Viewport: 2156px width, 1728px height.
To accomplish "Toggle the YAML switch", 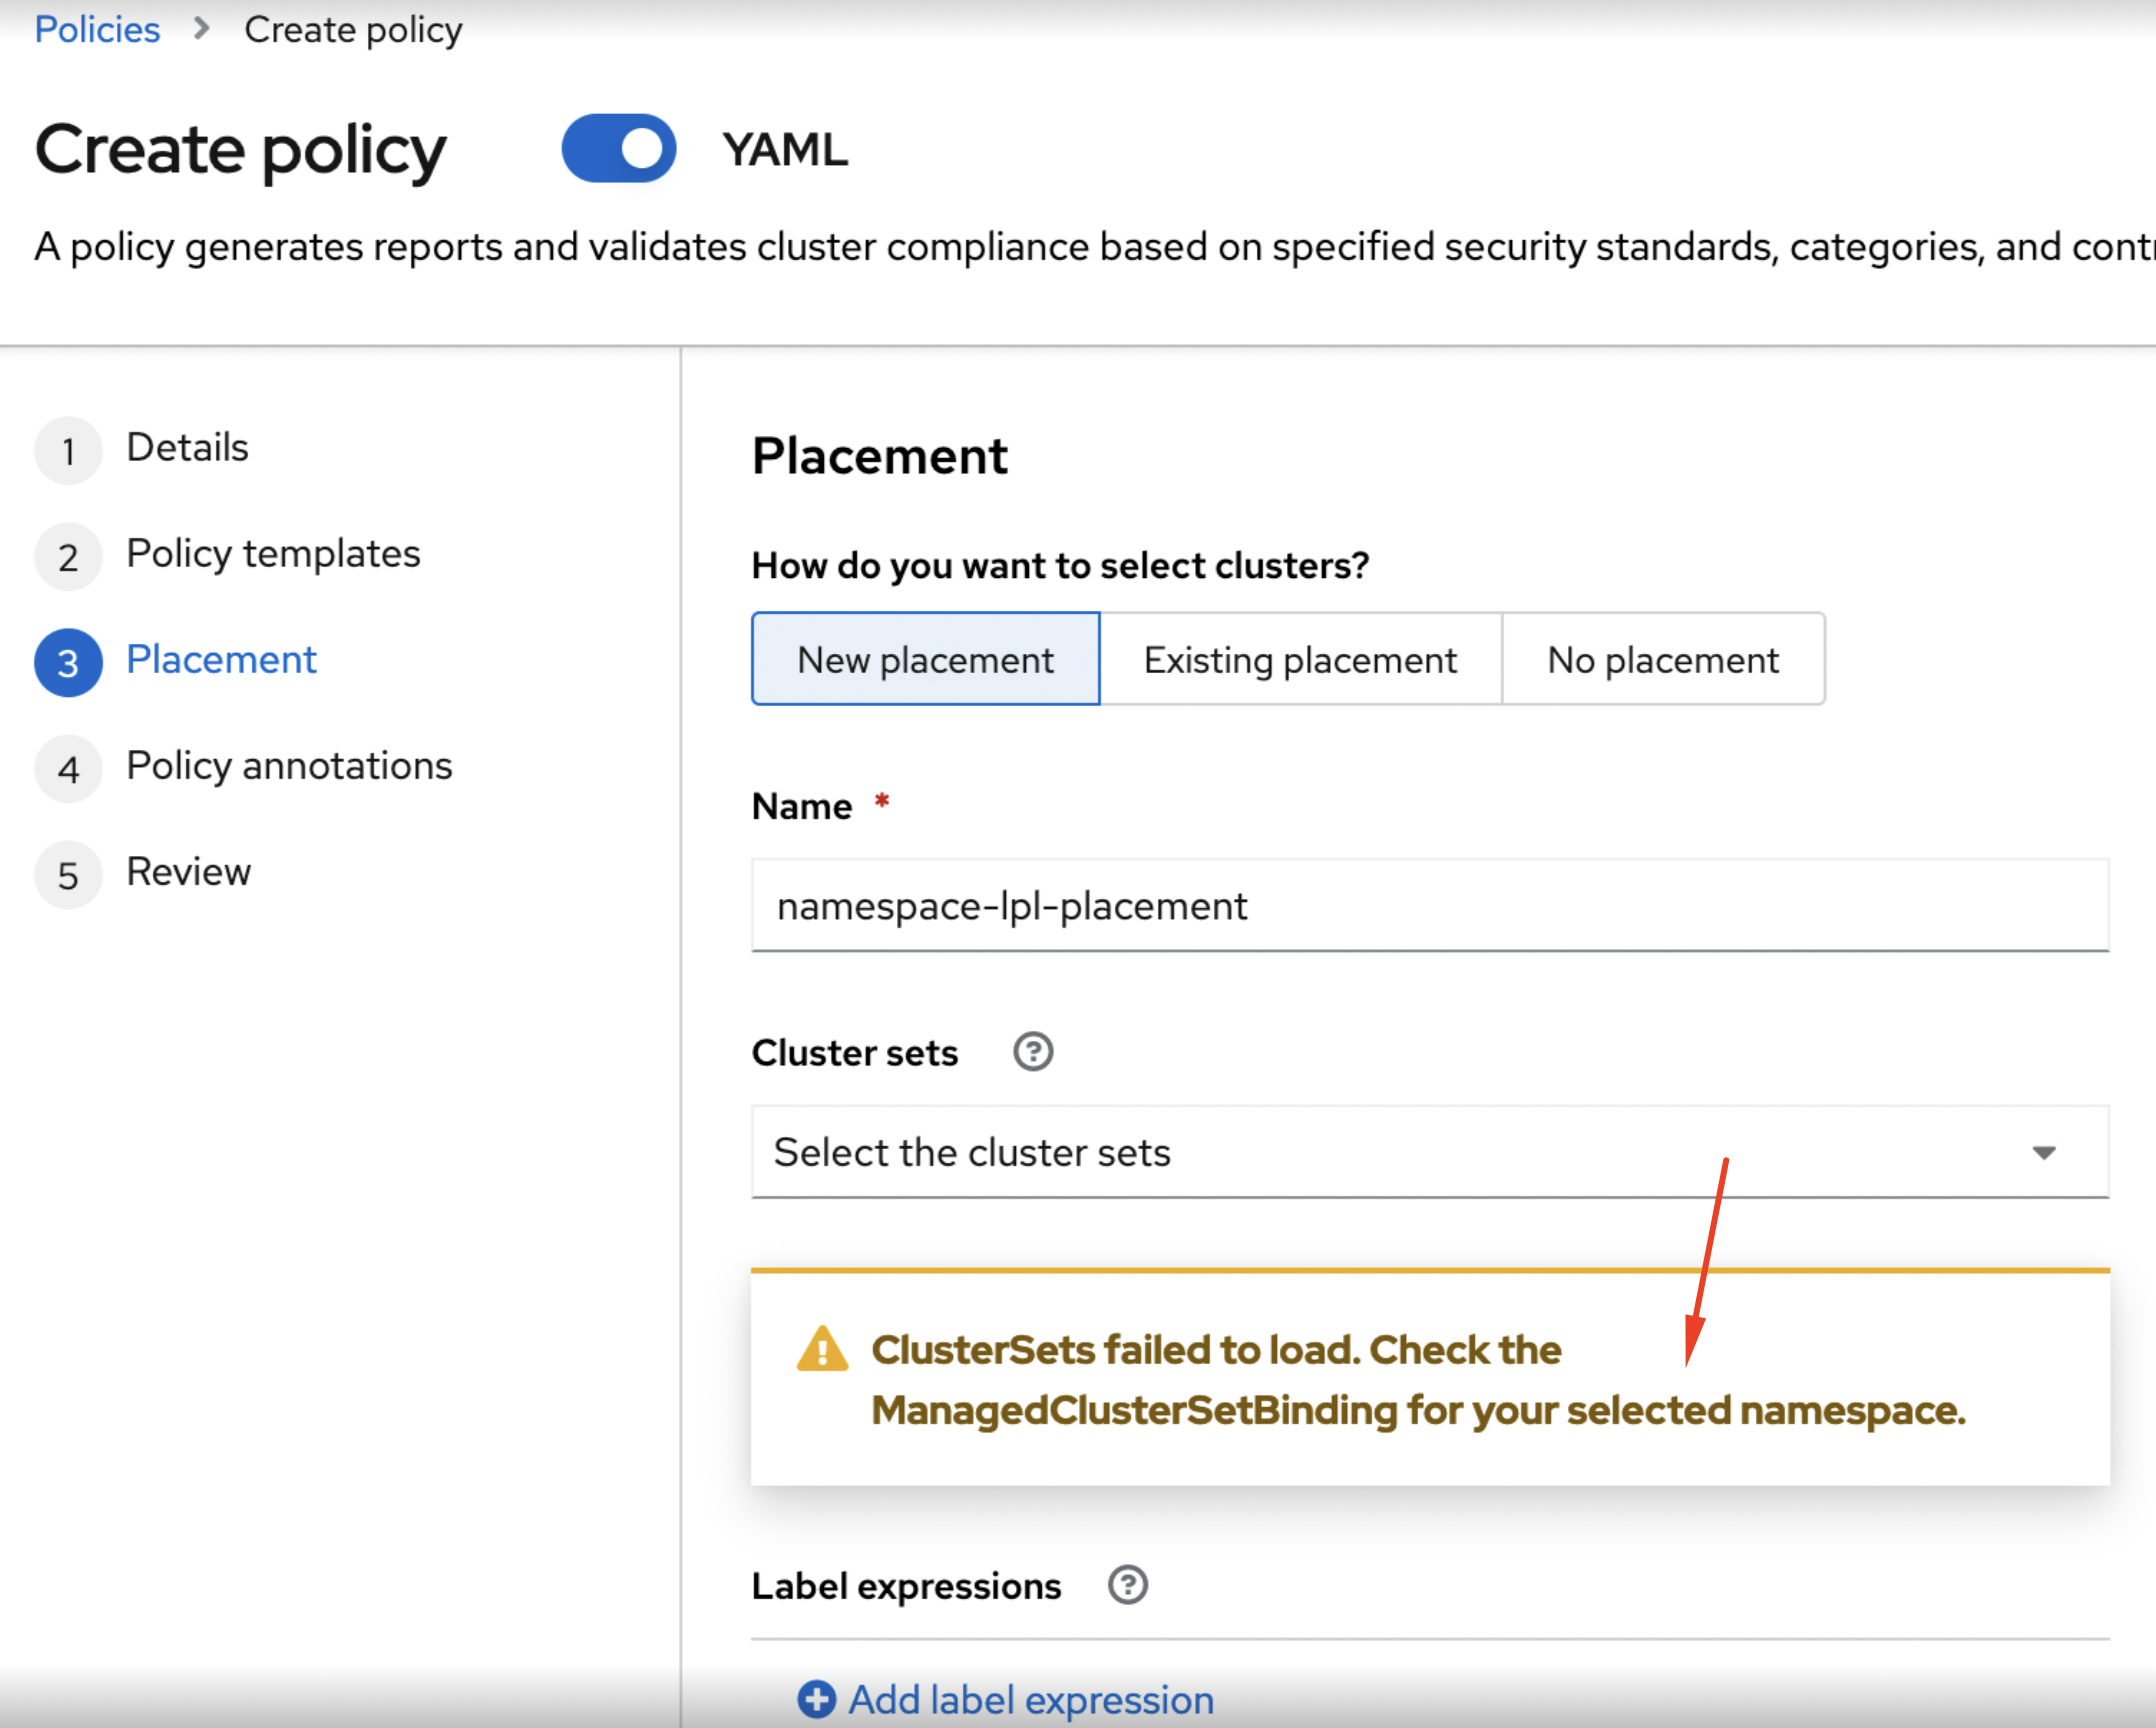I will [618, 149].
